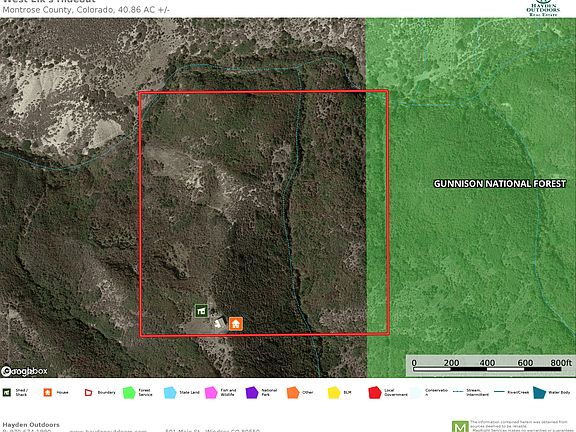Click the white building beside the House marker

[220, 323]
